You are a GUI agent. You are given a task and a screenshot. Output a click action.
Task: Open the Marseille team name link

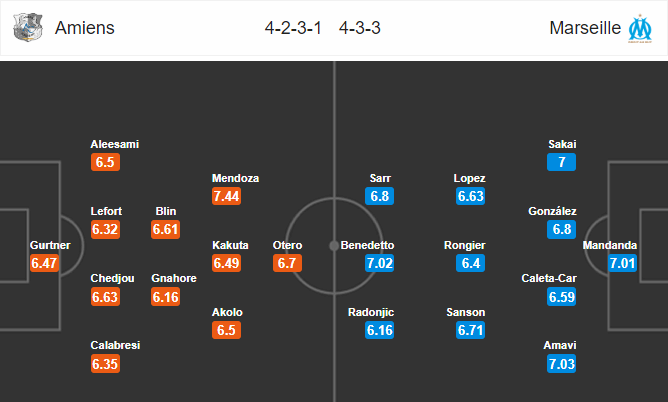click(585, 28)
